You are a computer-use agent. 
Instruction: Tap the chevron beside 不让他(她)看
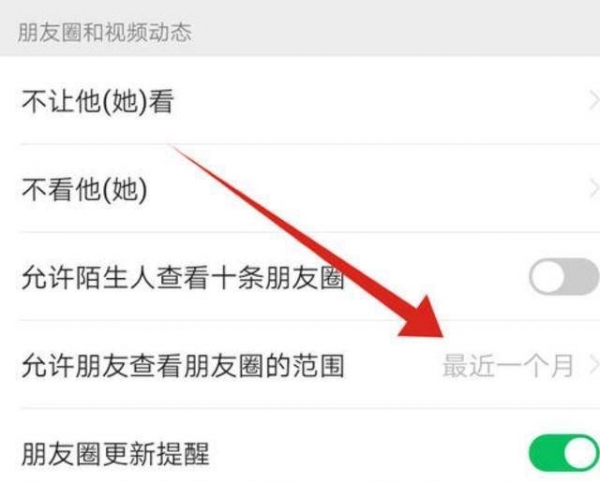click(593, 101)
